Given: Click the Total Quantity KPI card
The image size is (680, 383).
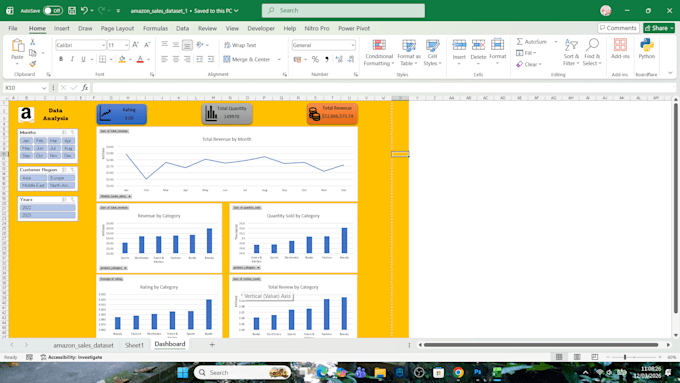Looking at the screenshot, I should point(227,114).
